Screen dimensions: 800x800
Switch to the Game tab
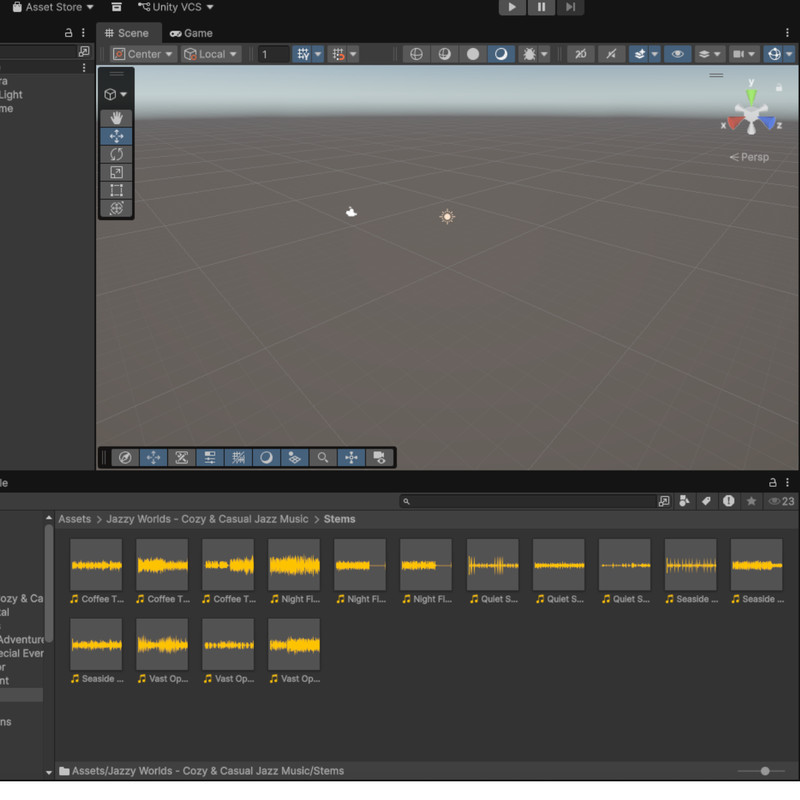[x=191, y=33]
